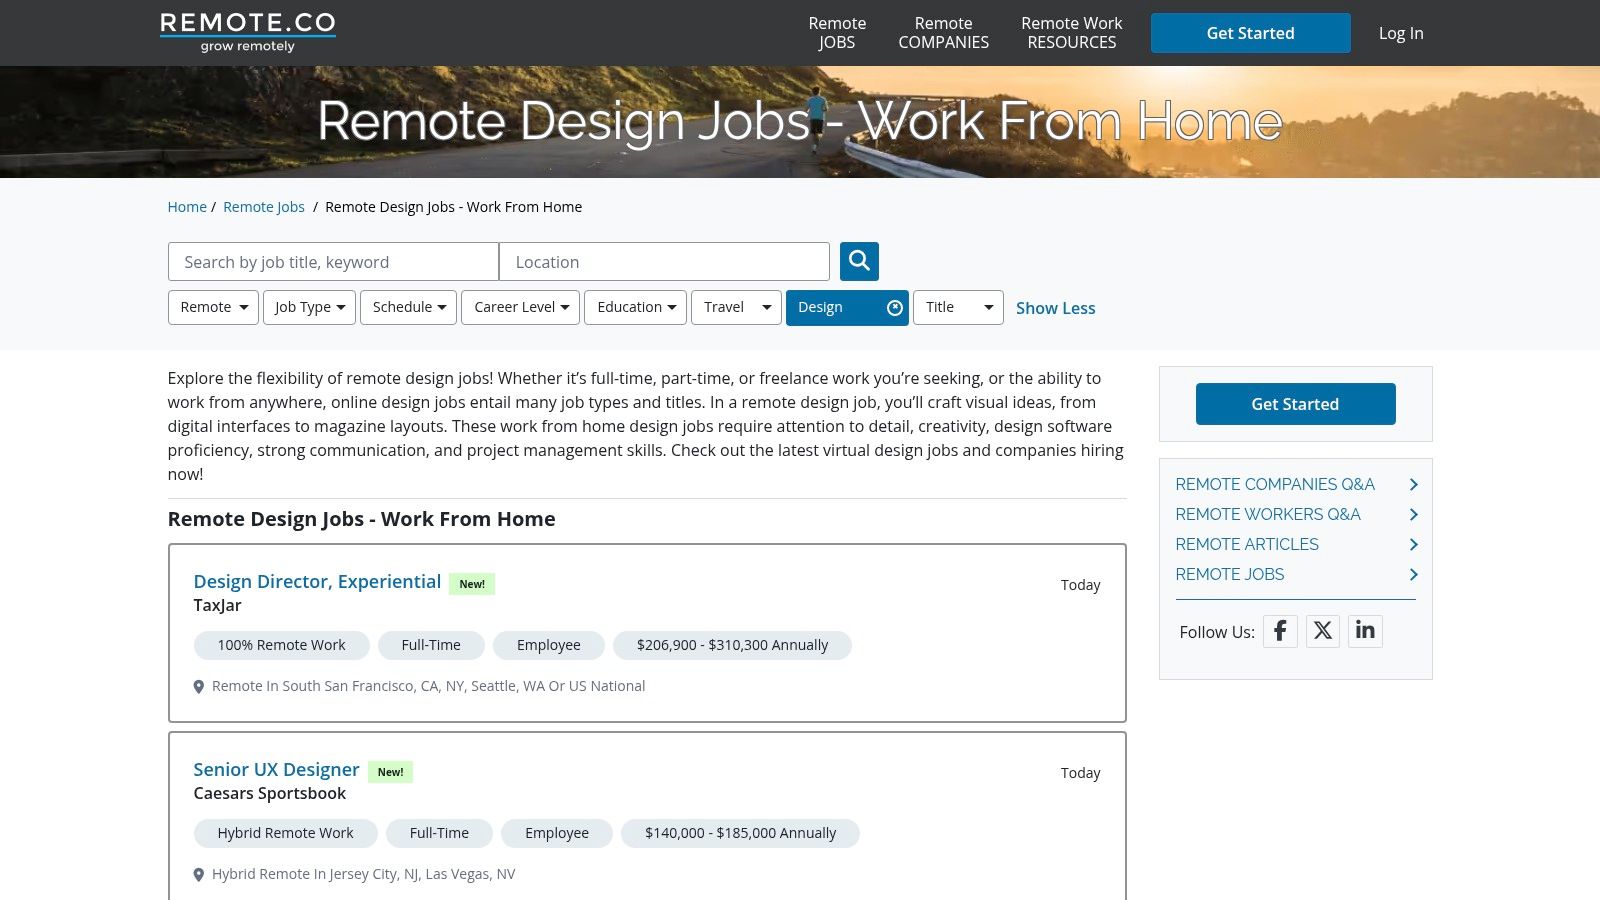Click the sidebar Get Started button
This screenshot has width=1600, height=900.
(1295, 404)
